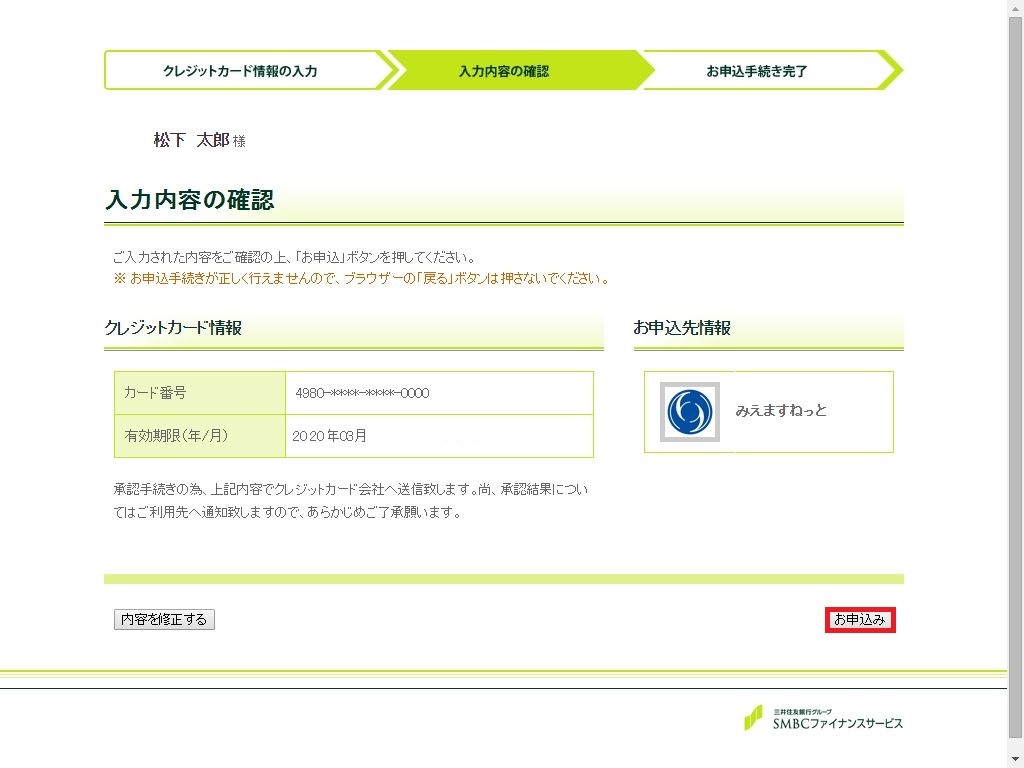Click the scrollbar up arrow
1024x768 pixels.
point(1015,7)
